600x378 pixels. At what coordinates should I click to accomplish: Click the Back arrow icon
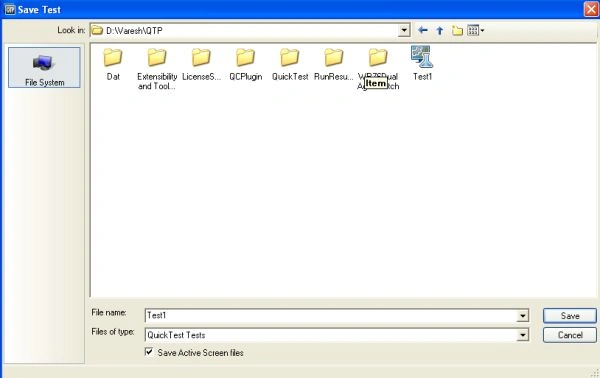click(422, 30)
